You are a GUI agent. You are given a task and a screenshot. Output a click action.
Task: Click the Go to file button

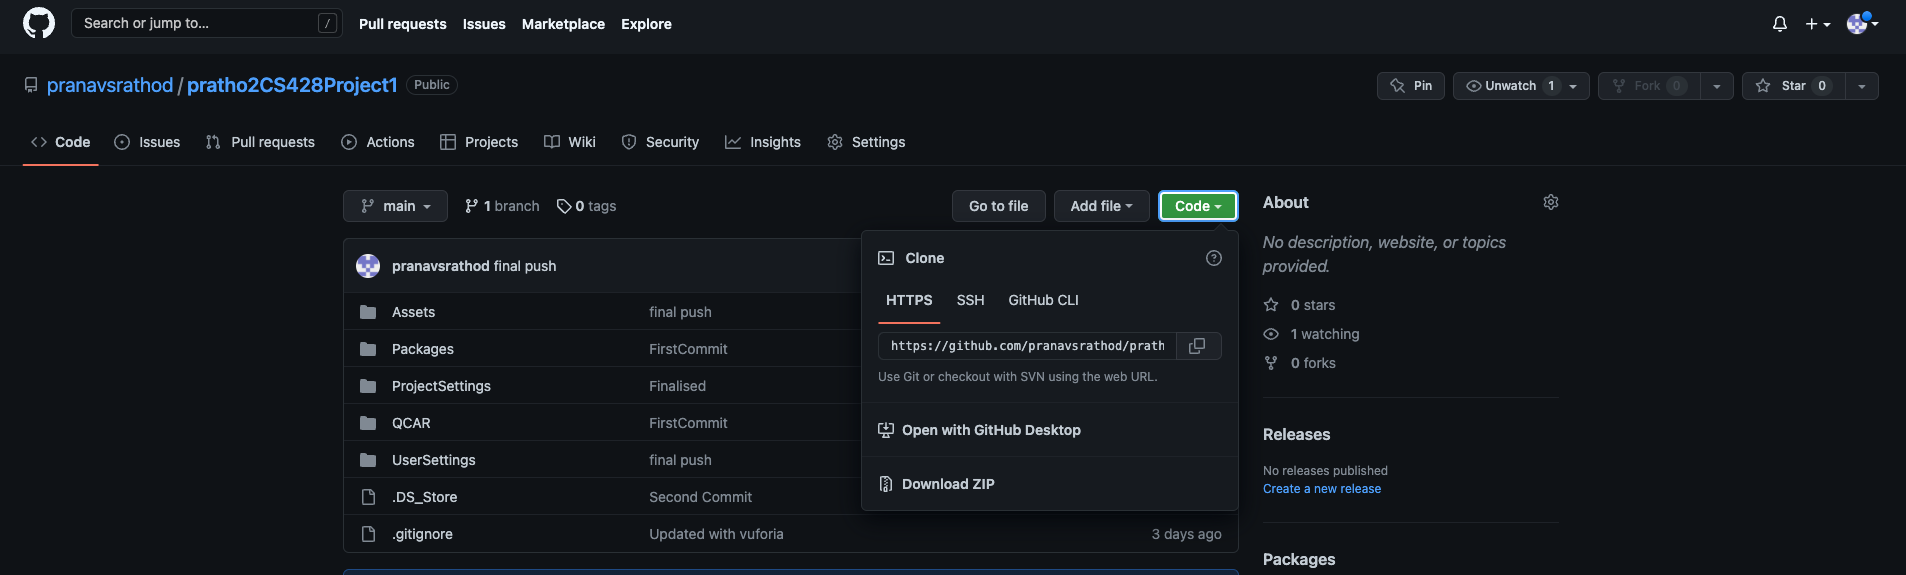coord(998,206)
